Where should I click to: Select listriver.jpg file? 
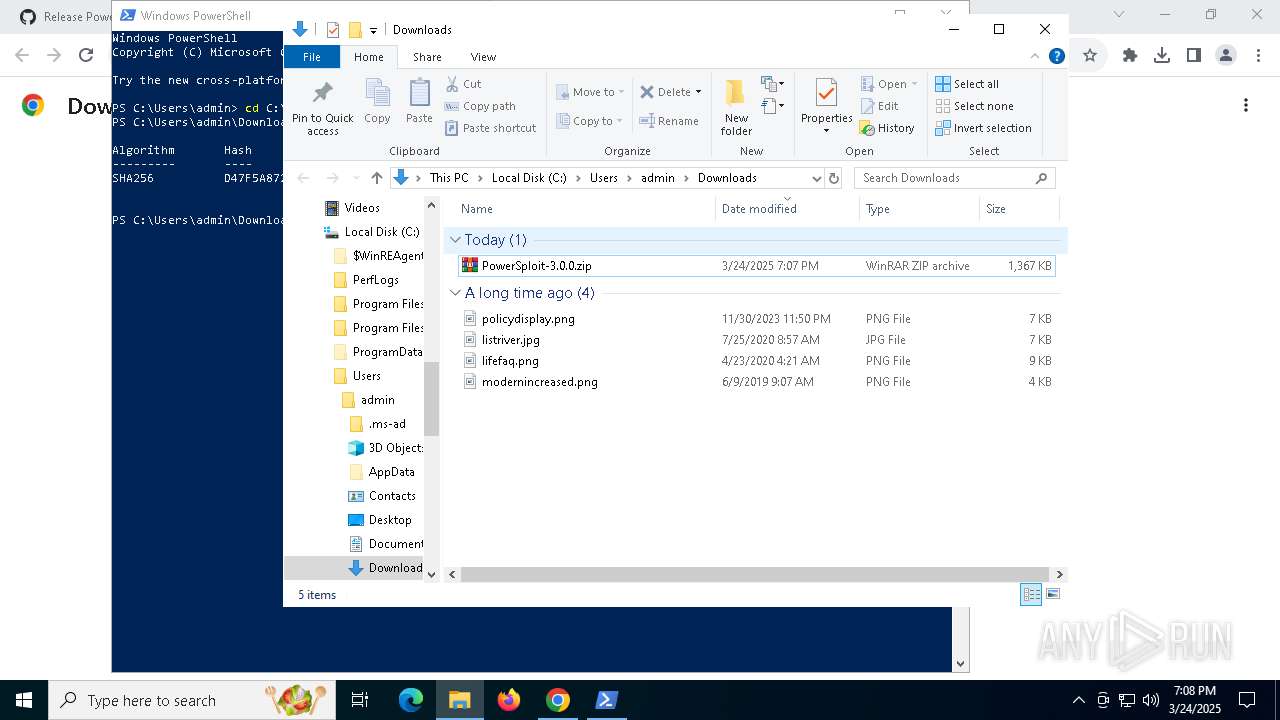(x=756, y=340)
